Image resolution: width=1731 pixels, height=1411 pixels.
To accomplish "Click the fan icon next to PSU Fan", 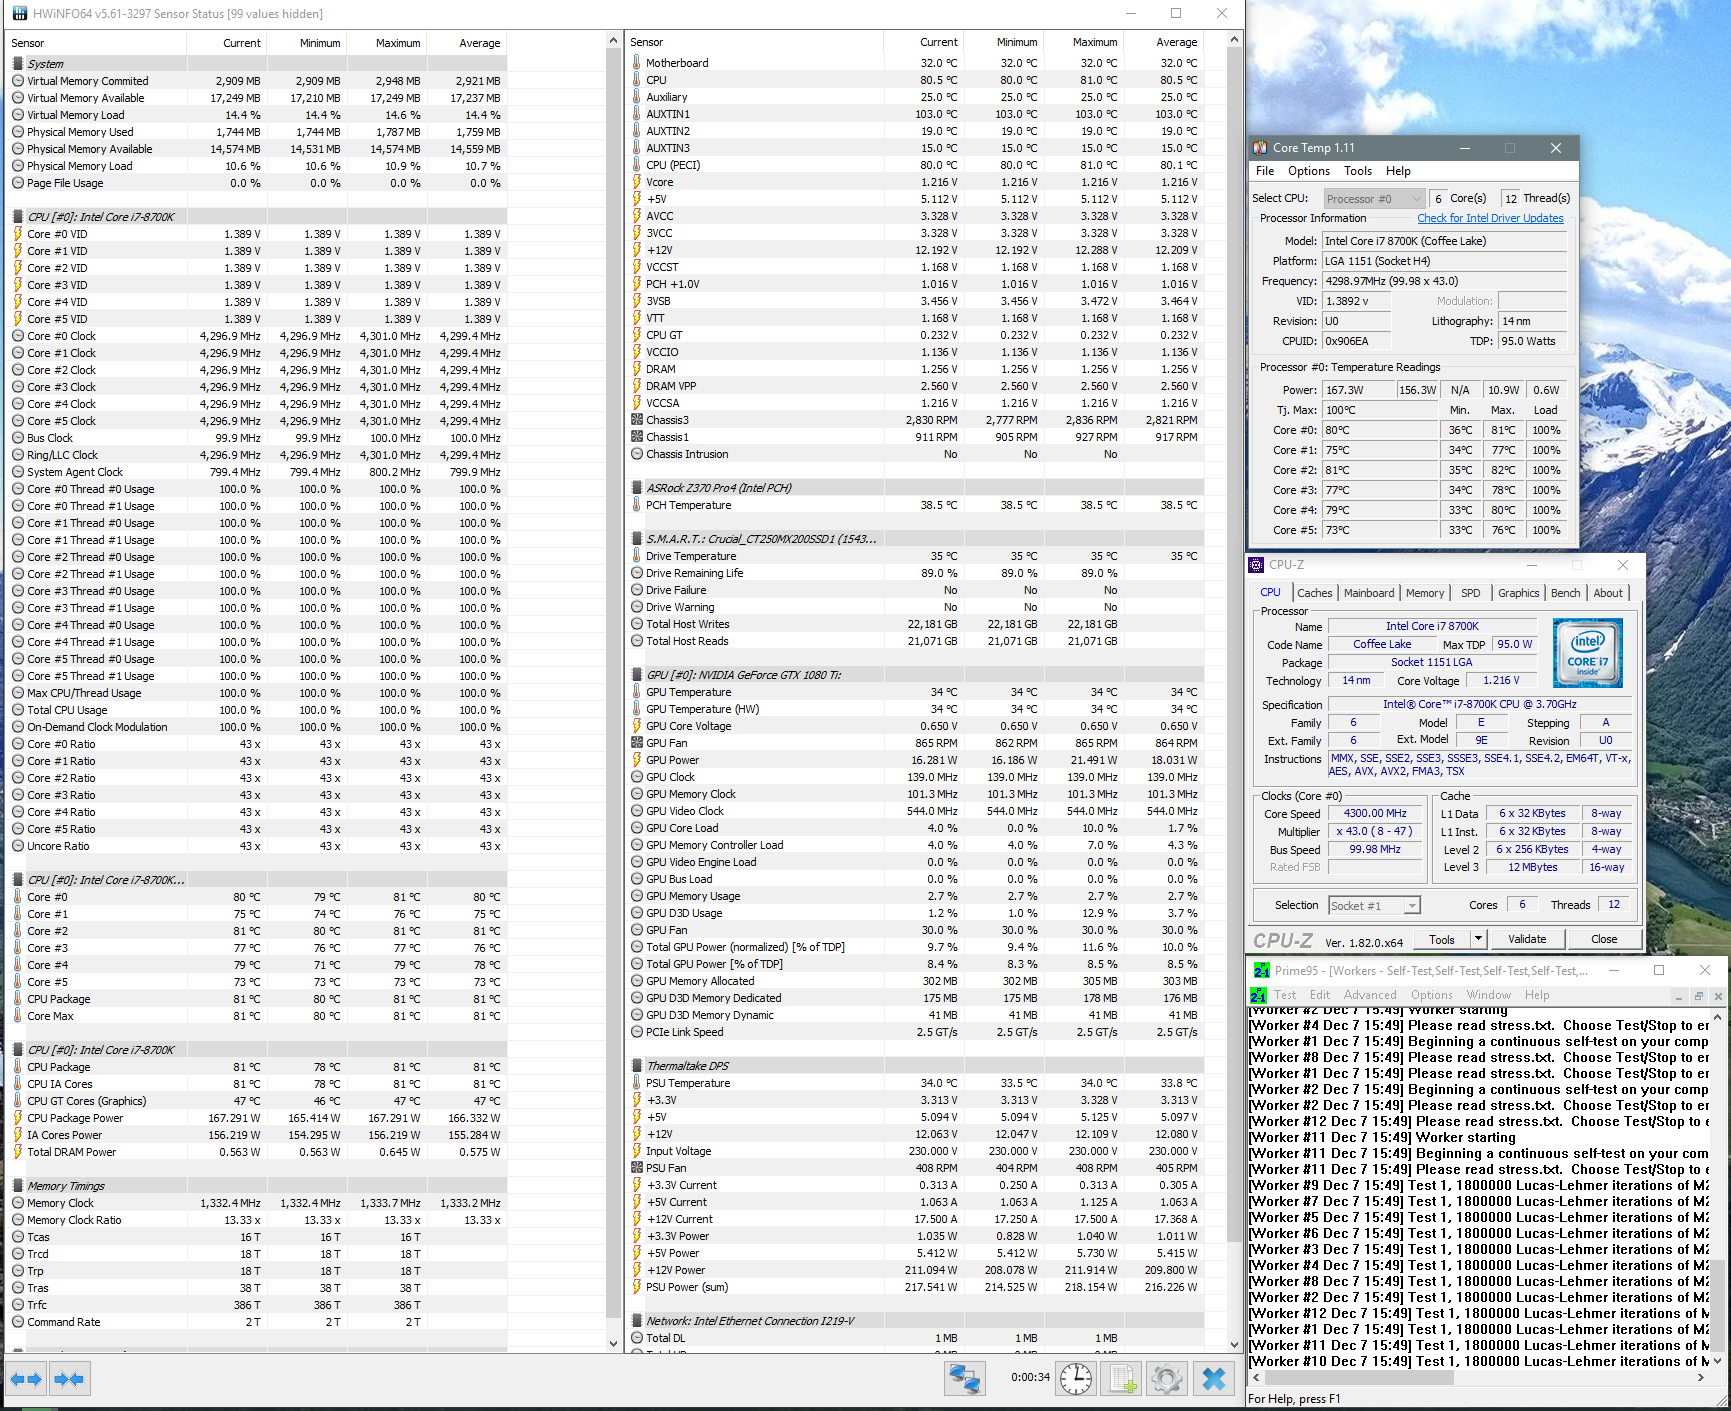I will click(x=637, y=1167).
